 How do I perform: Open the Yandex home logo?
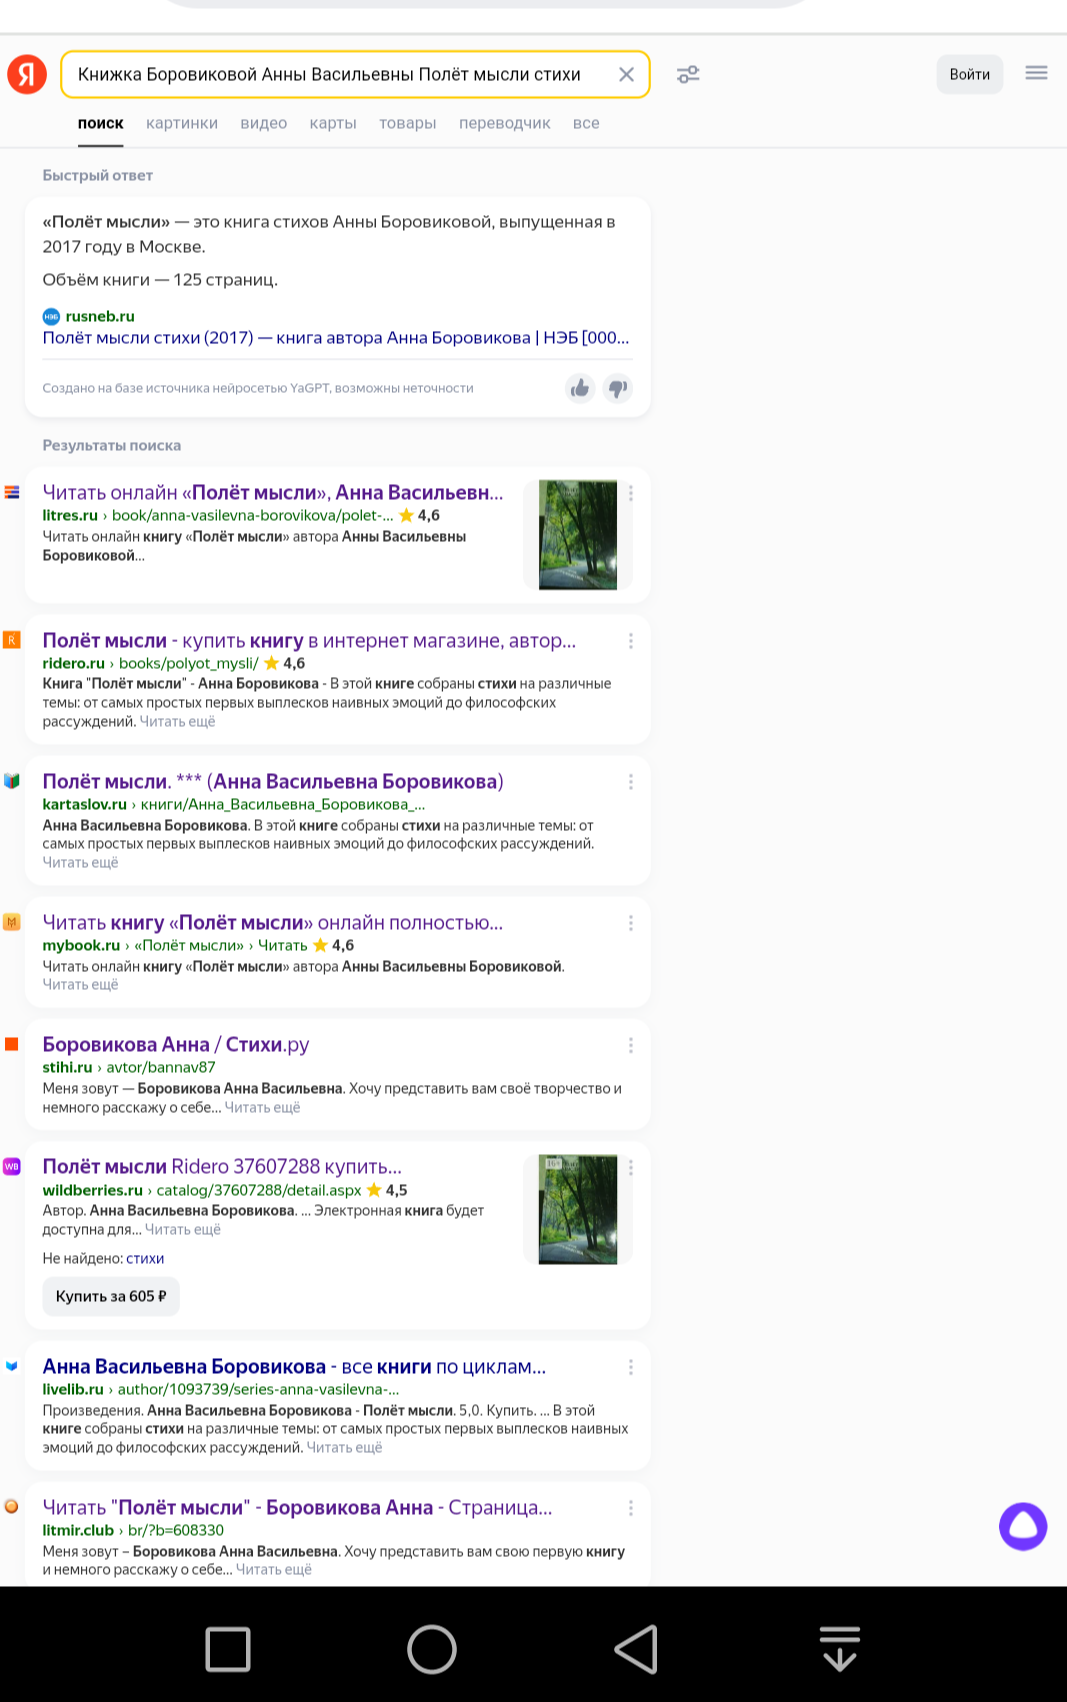27,74
